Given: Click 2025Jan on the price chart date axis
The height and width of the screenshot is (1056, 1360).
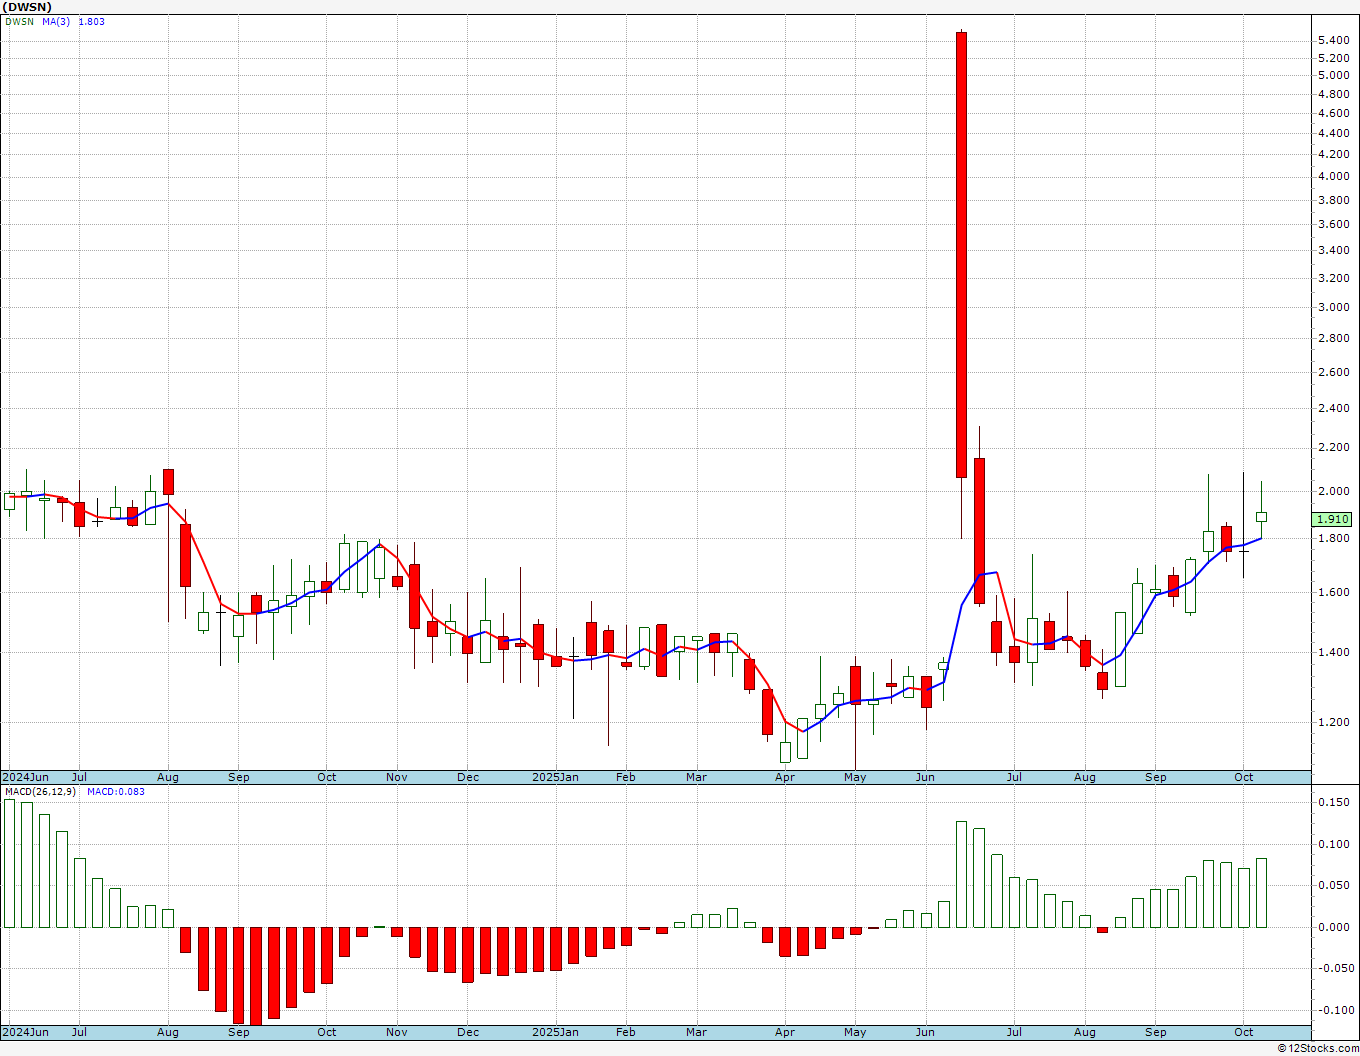Looking at the screenshot, I should click(x=555, y=777).
